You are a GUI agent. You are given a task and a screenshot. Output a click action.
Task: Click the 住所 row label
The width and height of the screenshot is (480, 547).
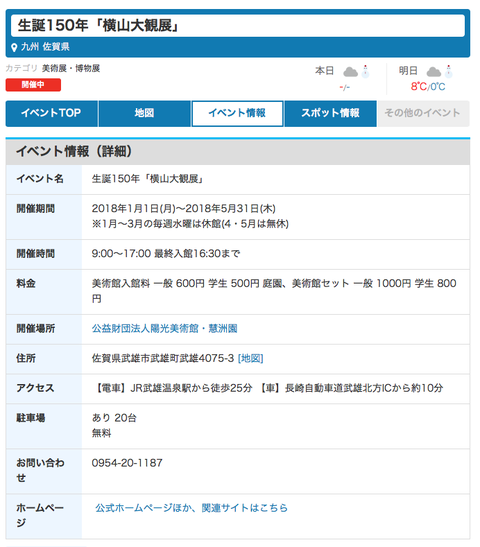[x=26, y=358]
